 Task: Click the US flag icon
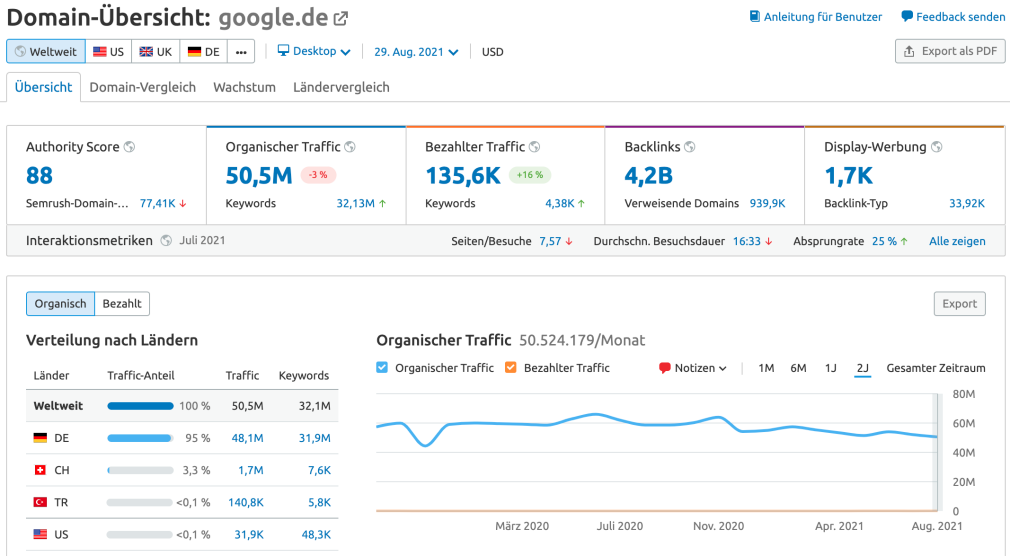click(x=99, y=52)
